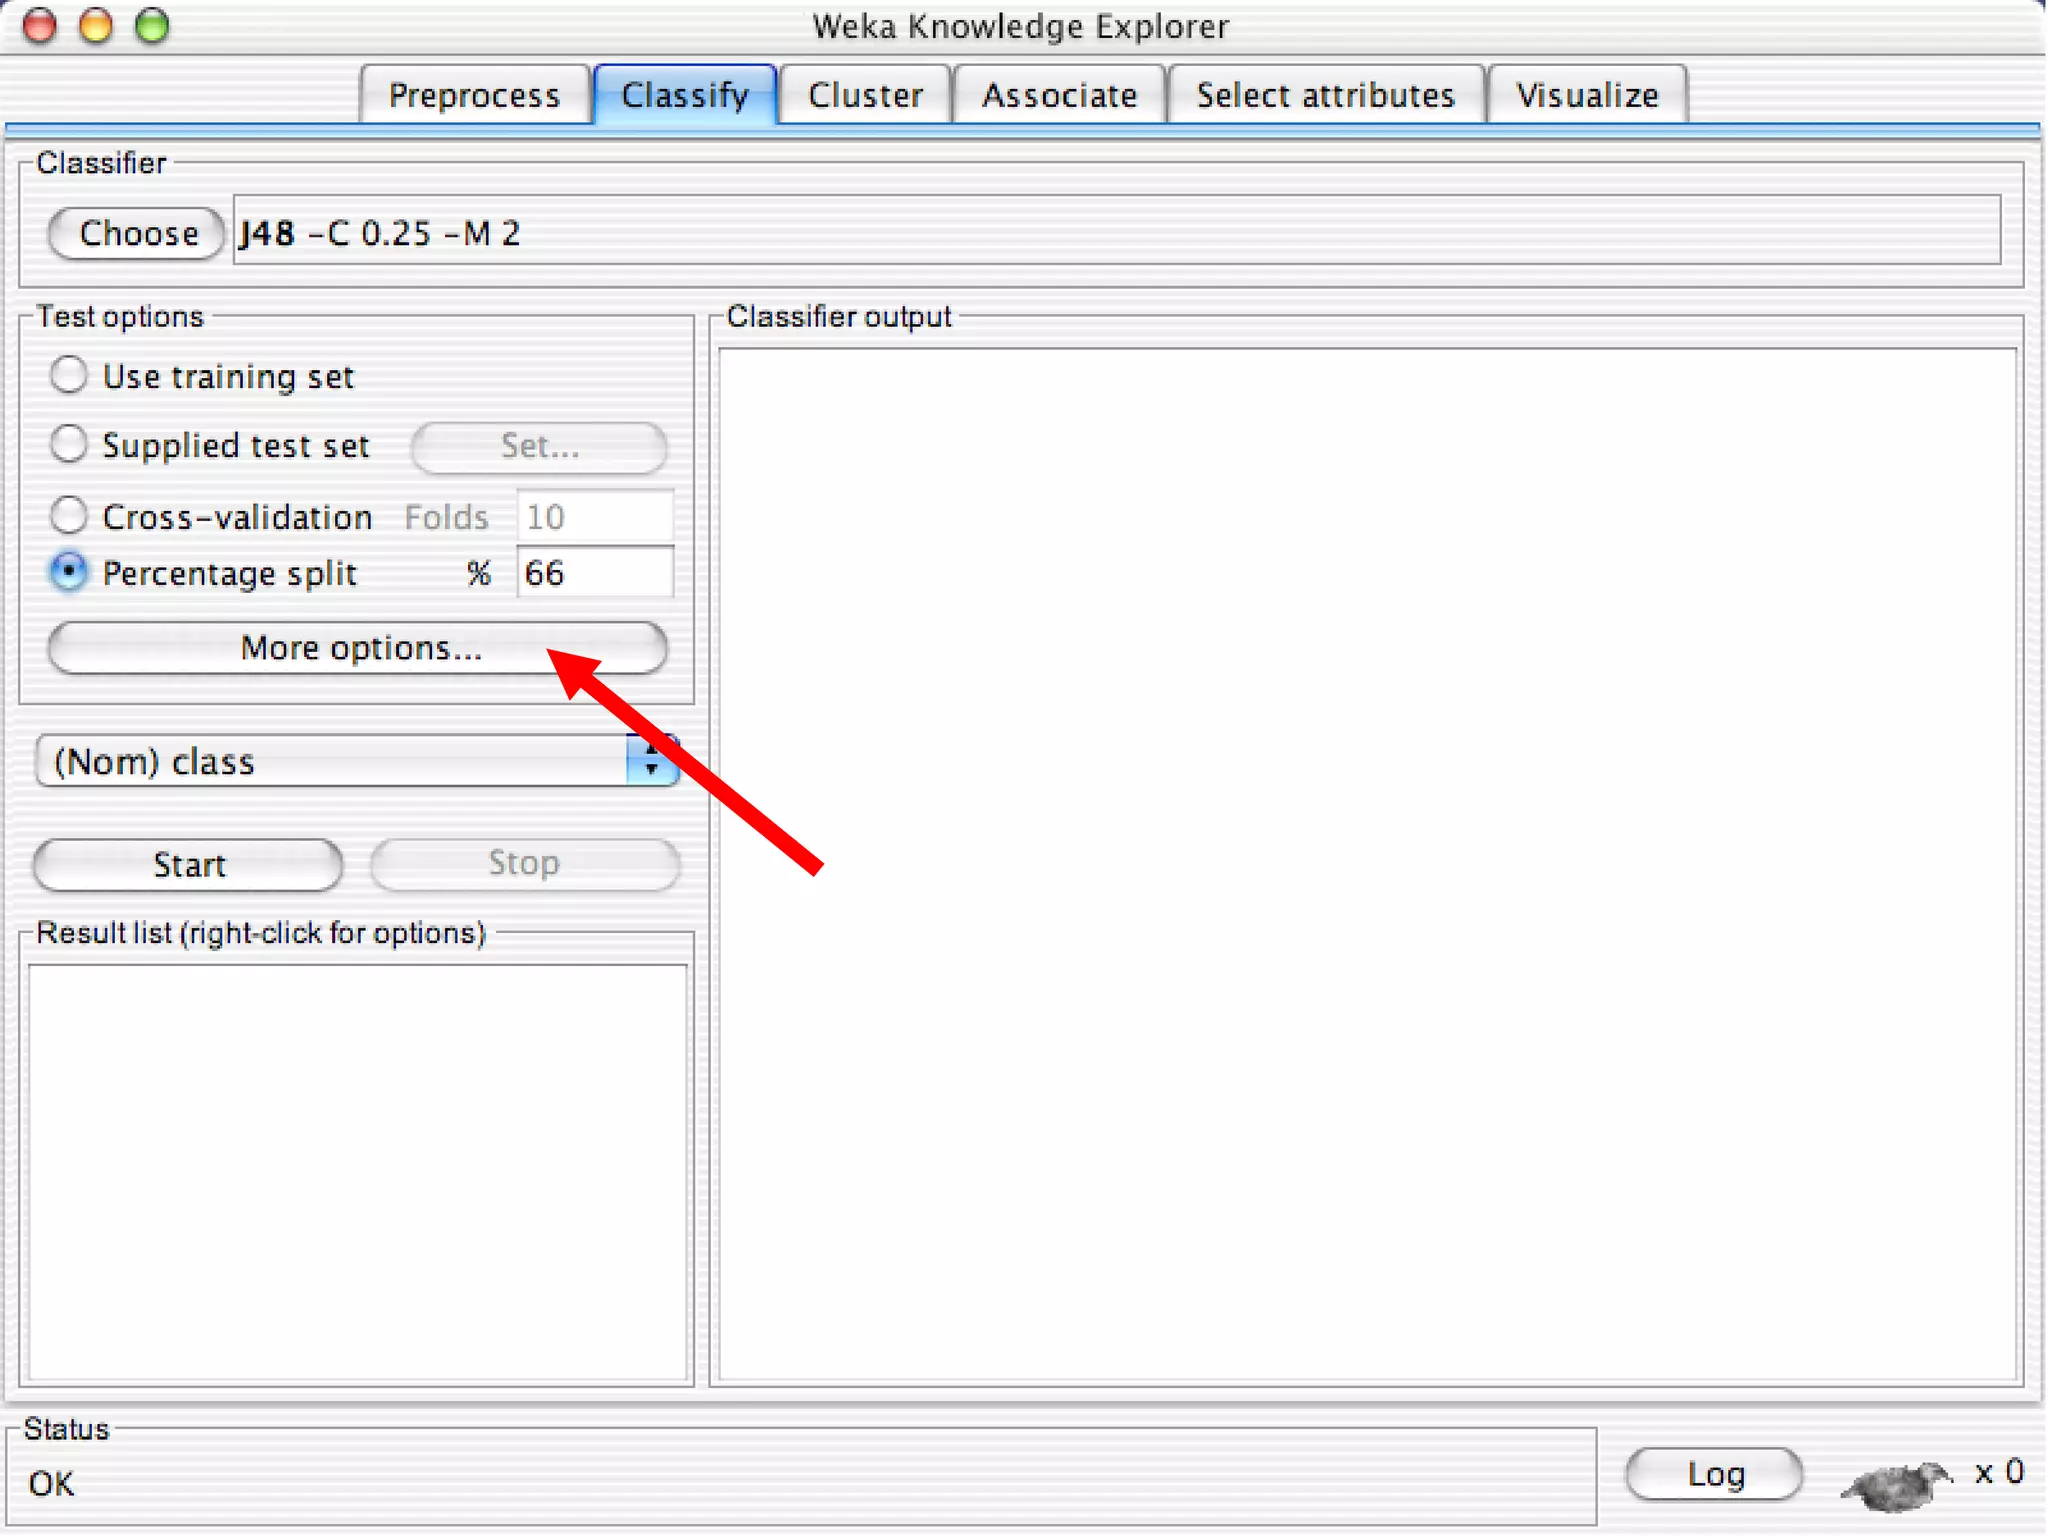Click the More options... button
Image resolution: width=2048 pixels, height=1536 pixels.
(x=358, y=648)
